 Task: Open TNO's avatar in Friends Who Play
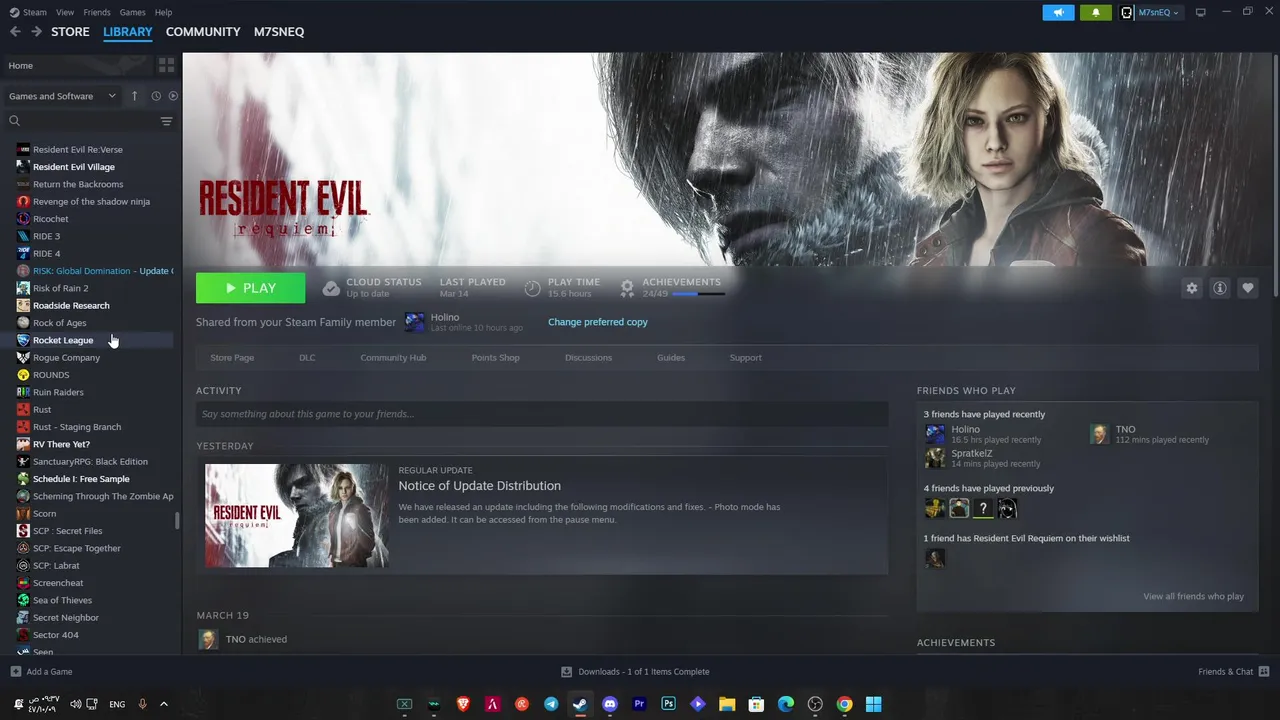1099,434
